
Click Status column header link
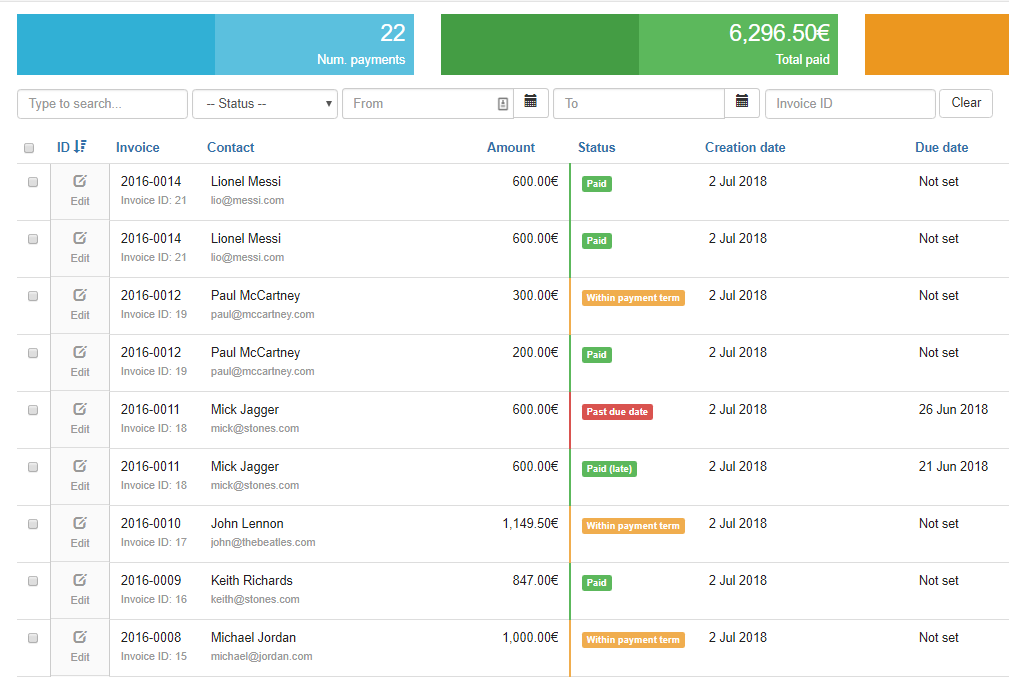pos(596,147)
